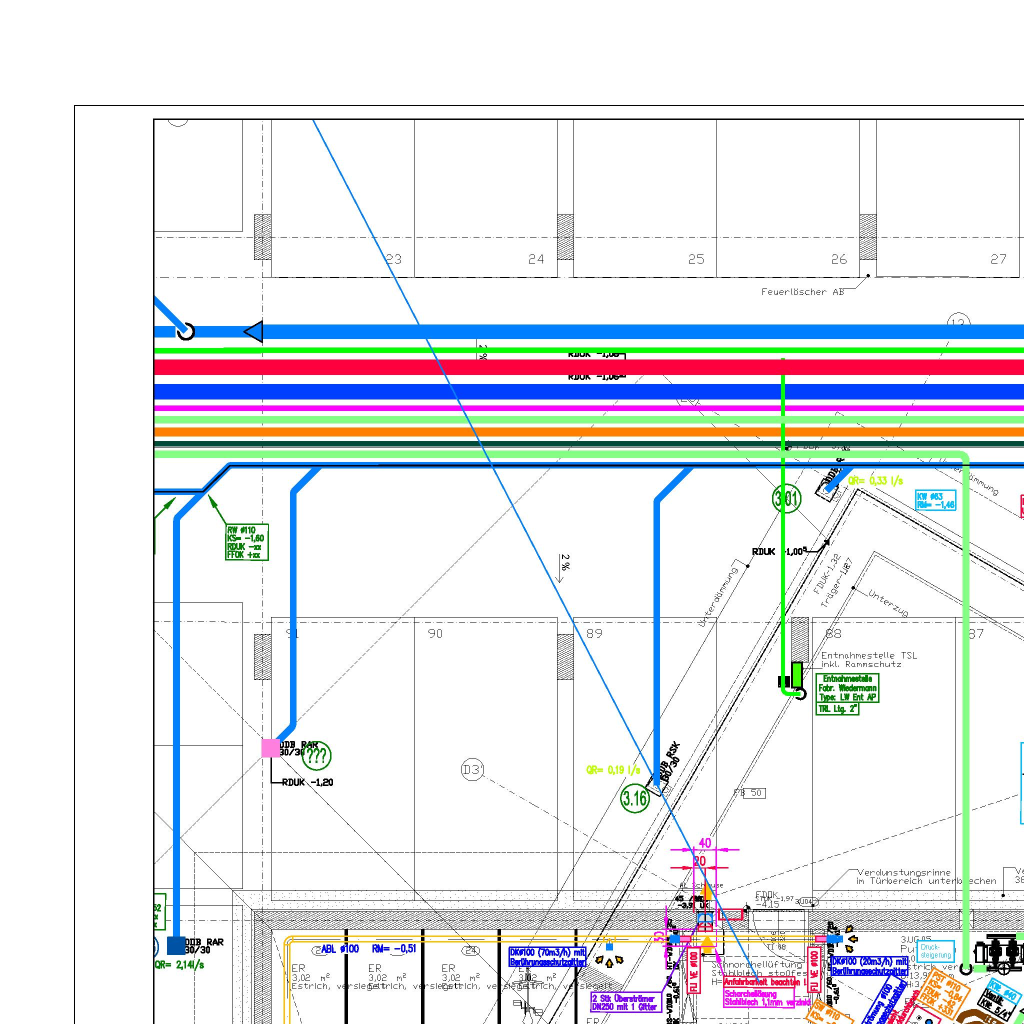The height and width of the screenshot is (1024, 1024).
Task: Click the D3 circle marker
Action: point(472,770)
